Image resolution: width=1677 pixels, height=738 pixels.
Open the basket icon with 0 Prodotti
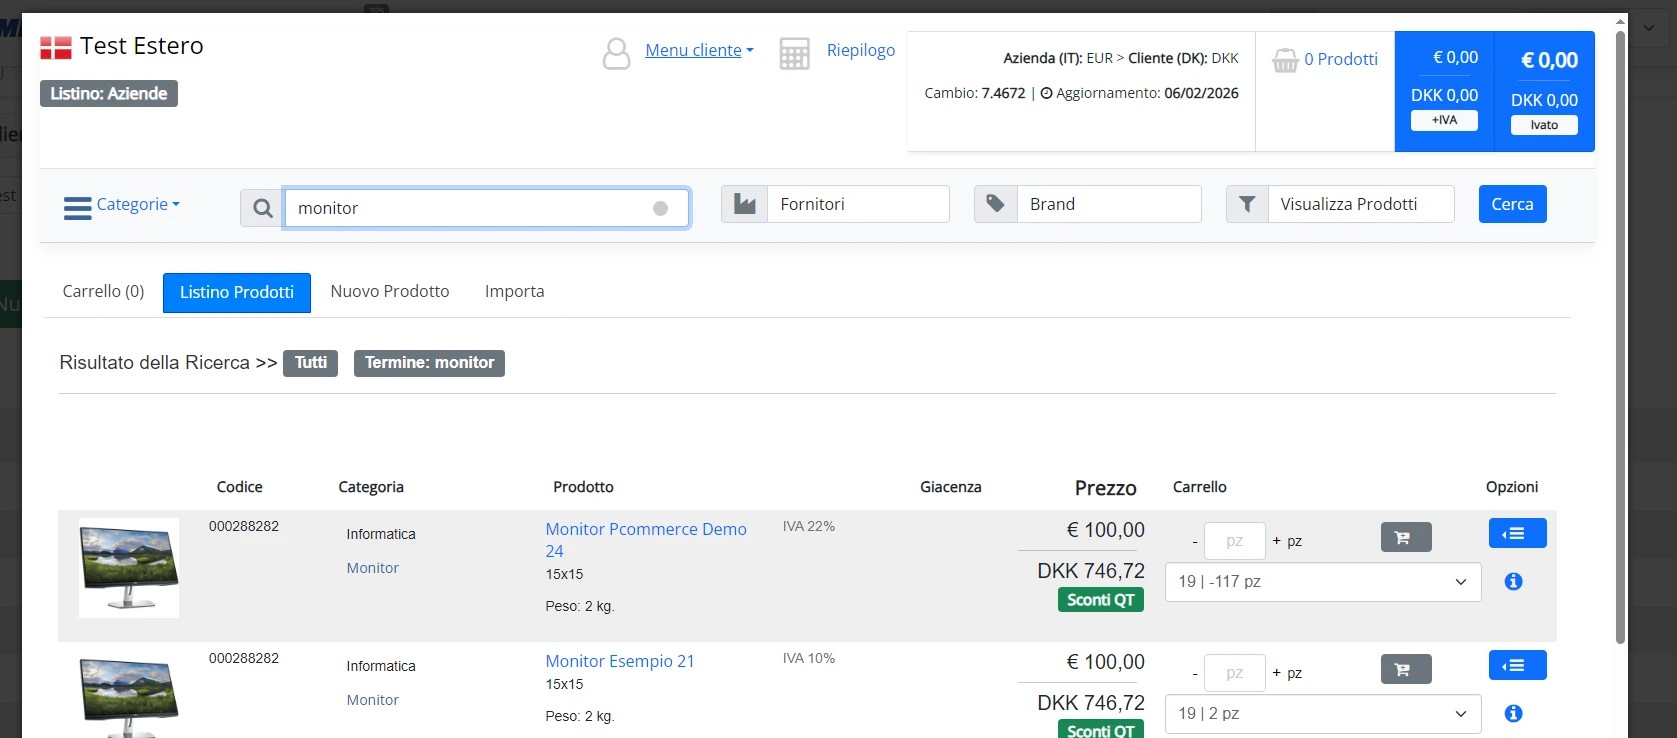(1285, 60)
